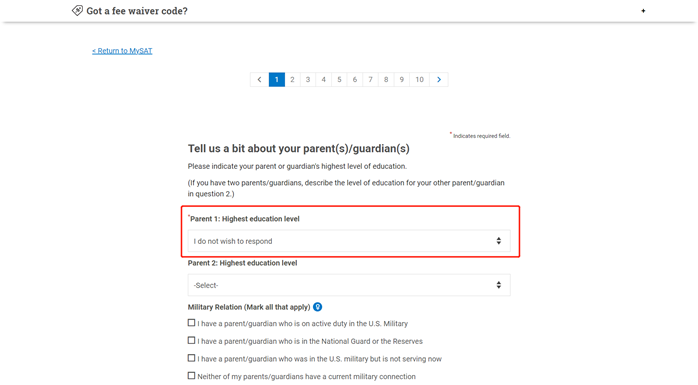This screenshot has height=385, width=698.
Task: Open Military Relation help info icon
Action: click(317, 307)
